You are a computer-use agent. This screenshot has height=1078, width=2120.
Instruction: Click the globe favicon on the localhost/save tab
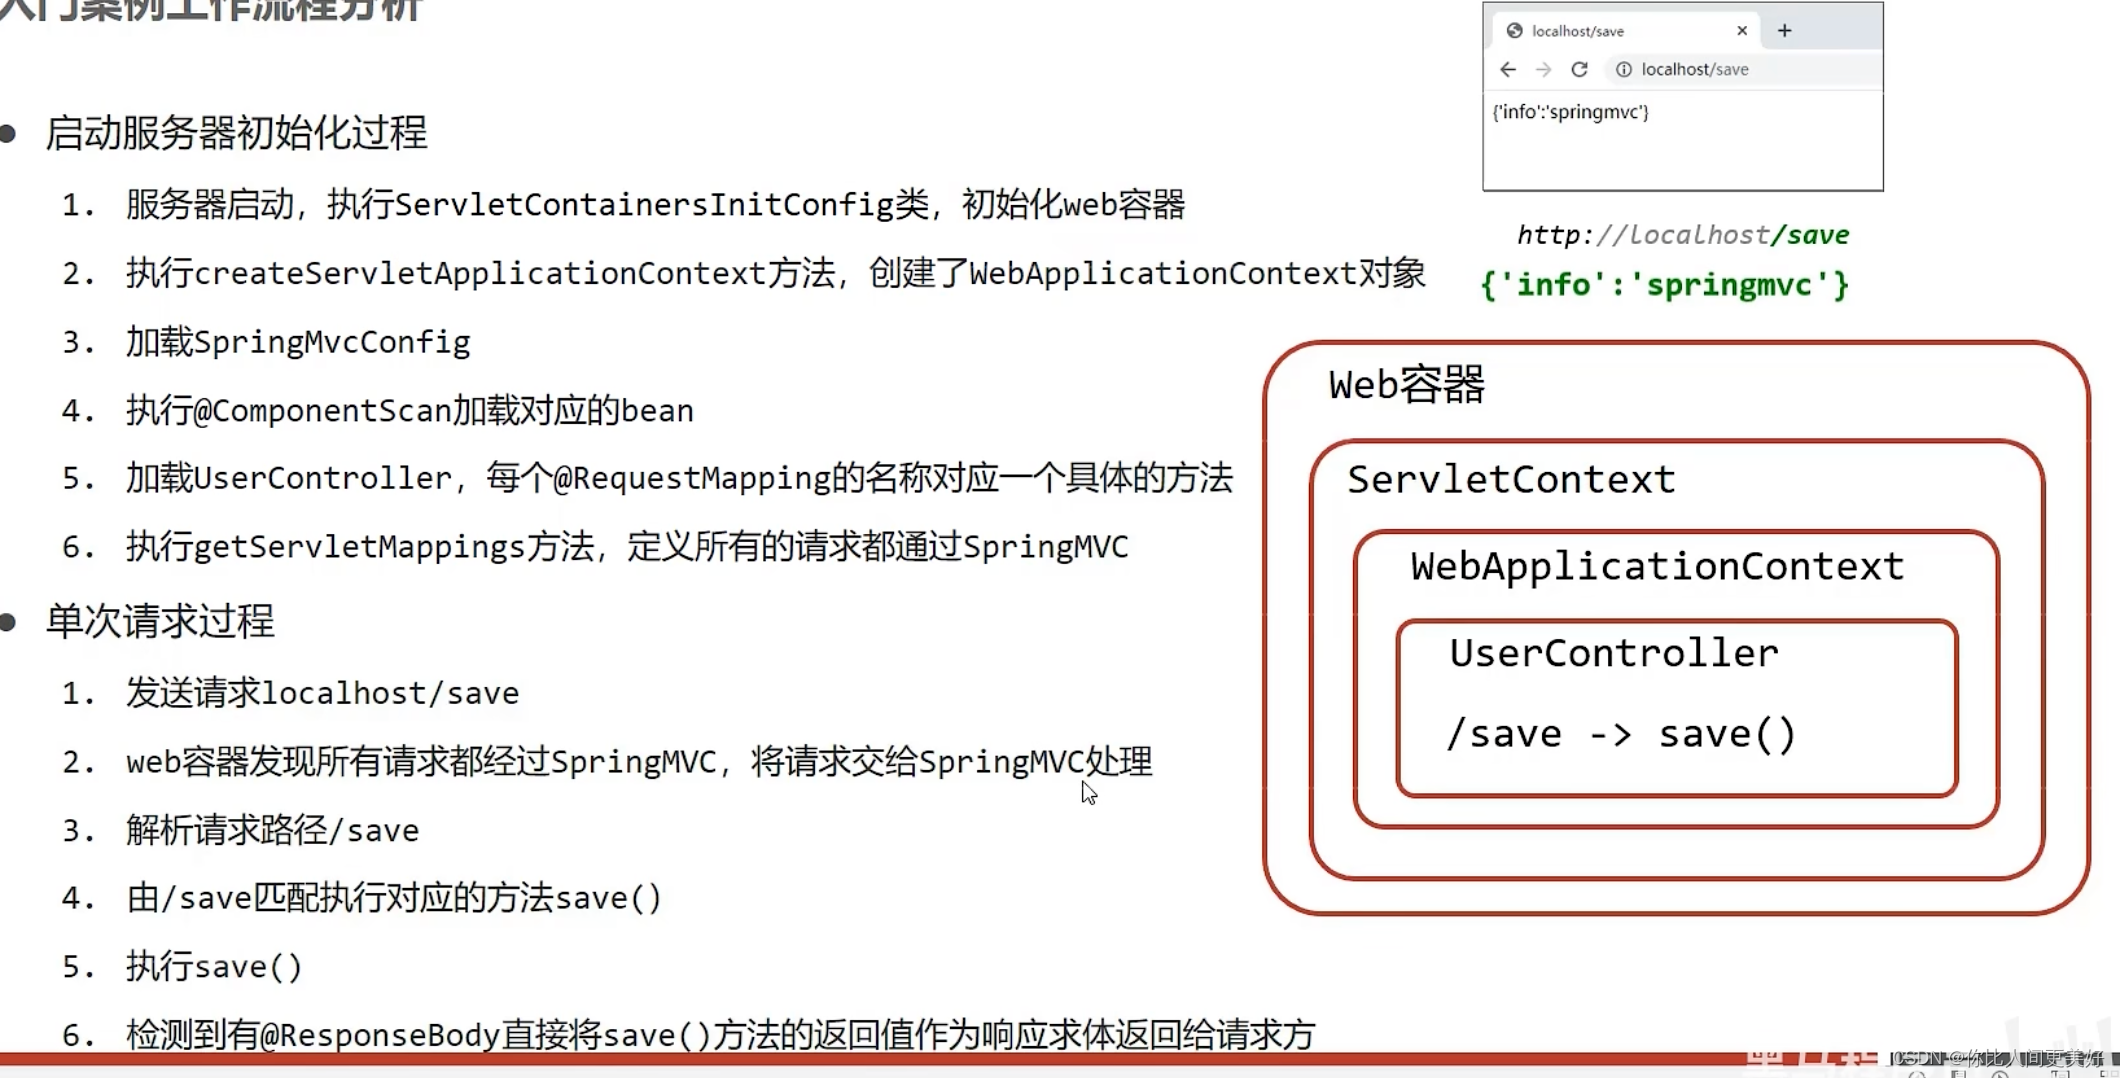(1516, 30)
